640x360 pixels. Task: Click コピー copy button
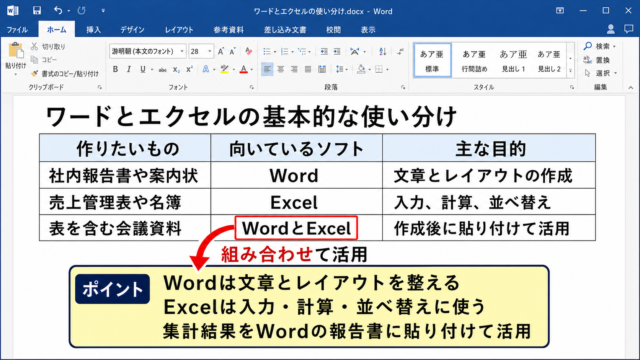click(x=44, y=60)
